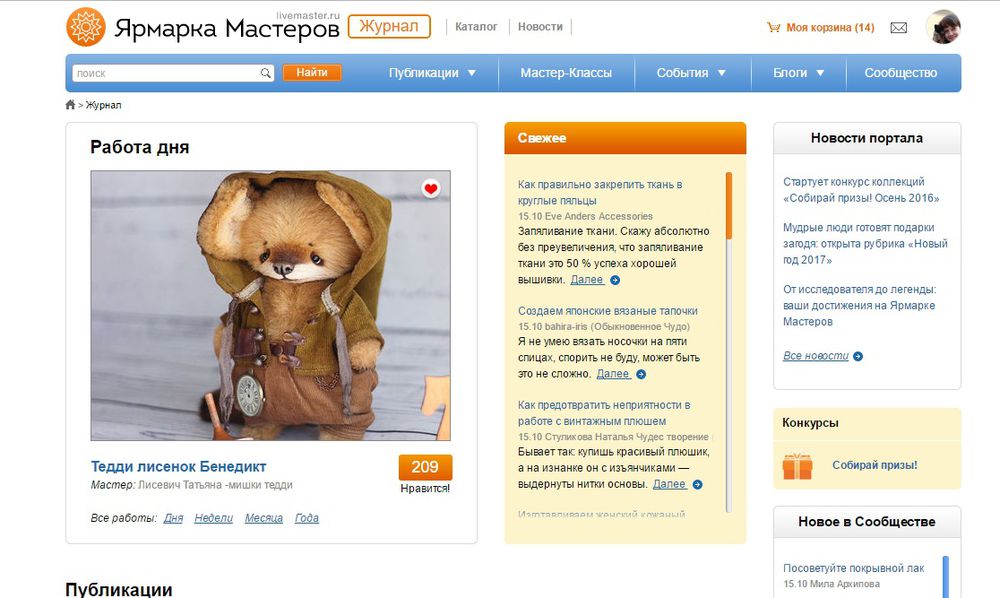Open the user profile avatar

coord(943,27)
